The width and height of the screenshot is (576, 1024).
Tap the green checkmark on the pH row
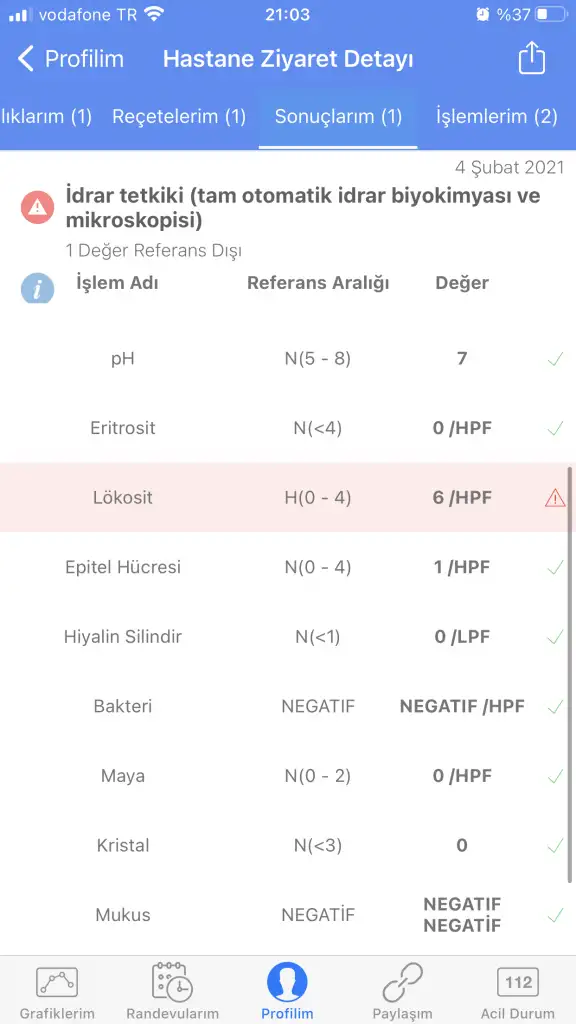click(555, 359)
